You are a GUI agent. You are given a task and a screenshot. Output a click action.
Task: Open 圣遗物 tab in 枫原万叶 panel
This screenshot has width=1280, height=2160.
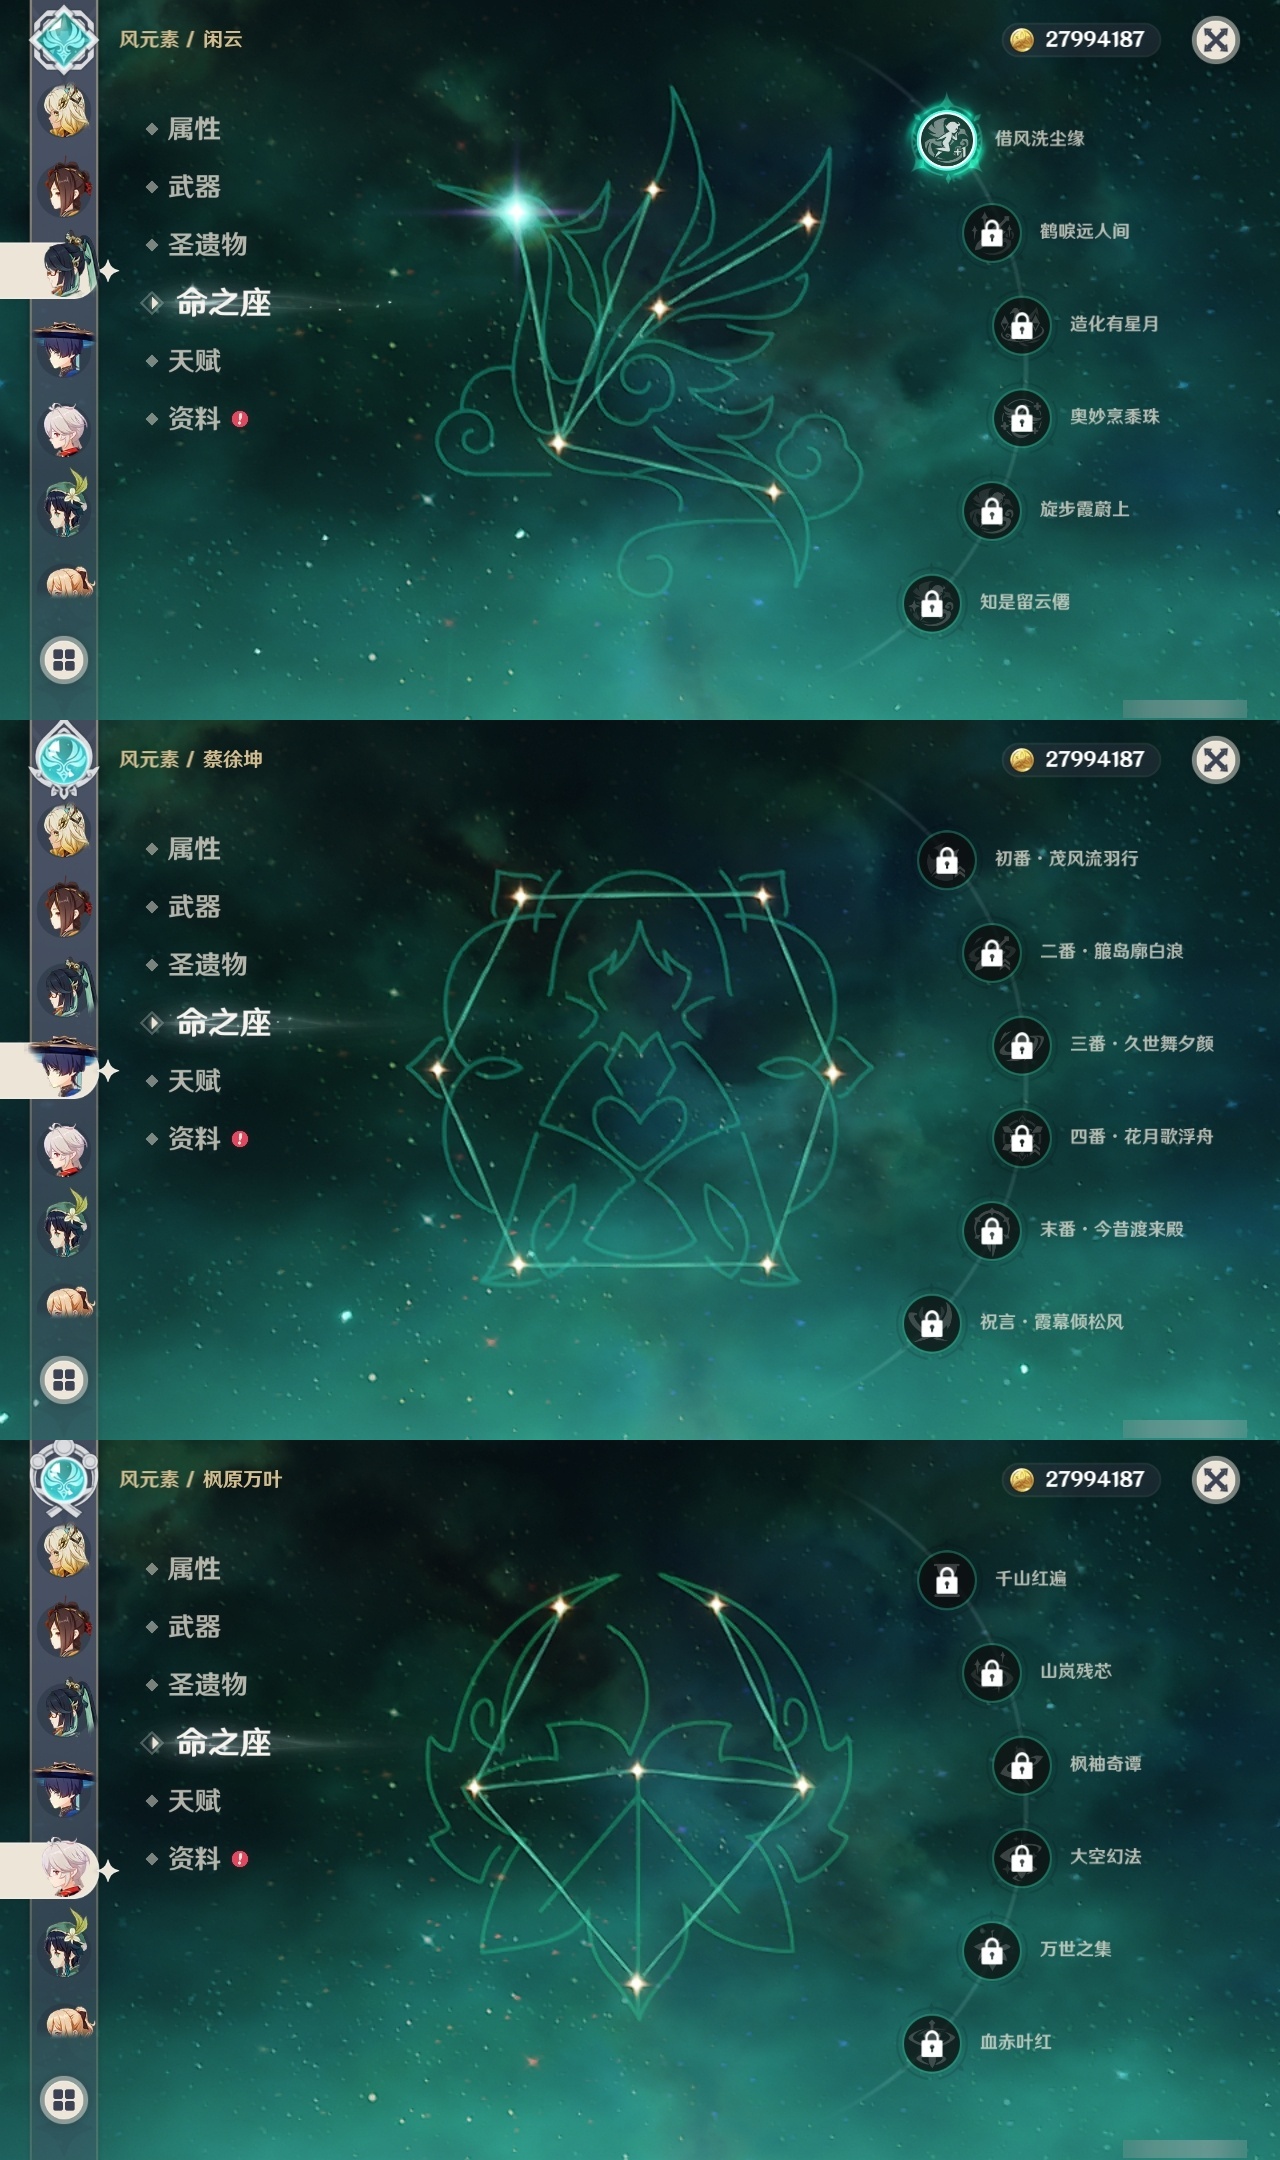coord(207,1685)
